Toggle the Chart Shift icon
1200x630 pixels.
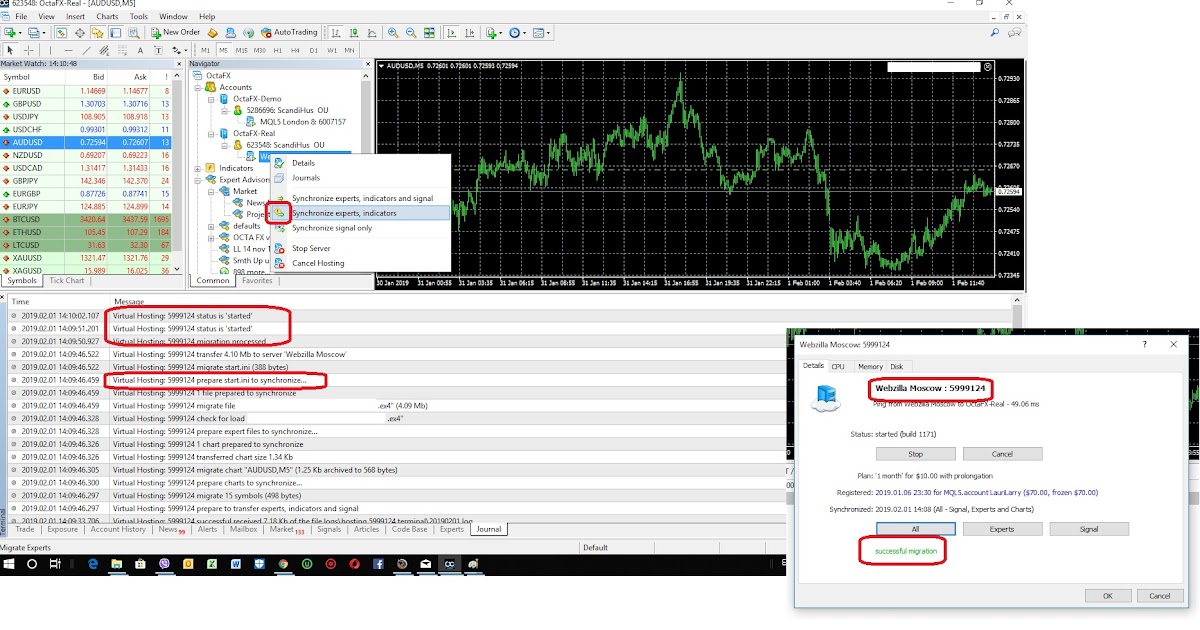[x=470, y=32]
